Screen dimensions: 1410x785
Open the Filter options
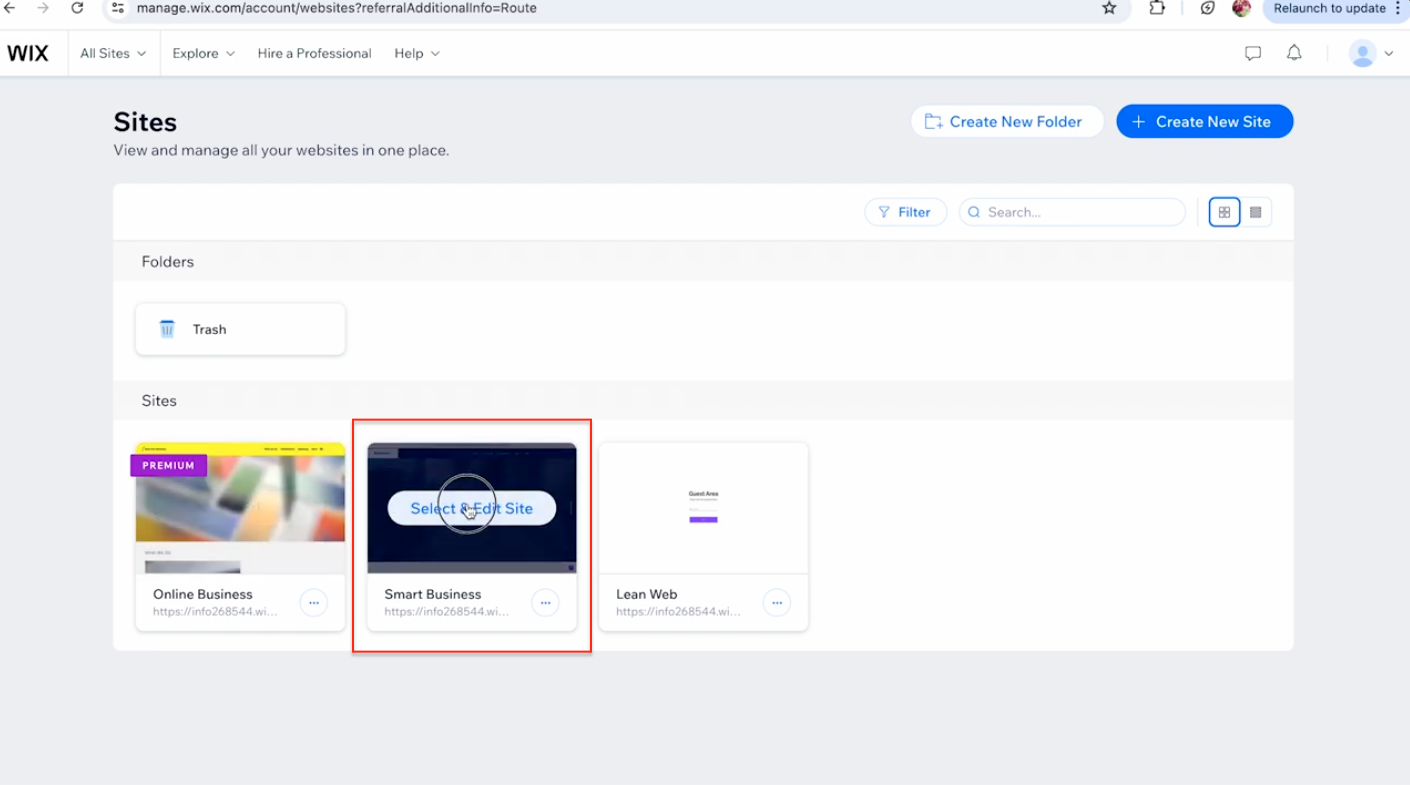[x=905, y=212]
